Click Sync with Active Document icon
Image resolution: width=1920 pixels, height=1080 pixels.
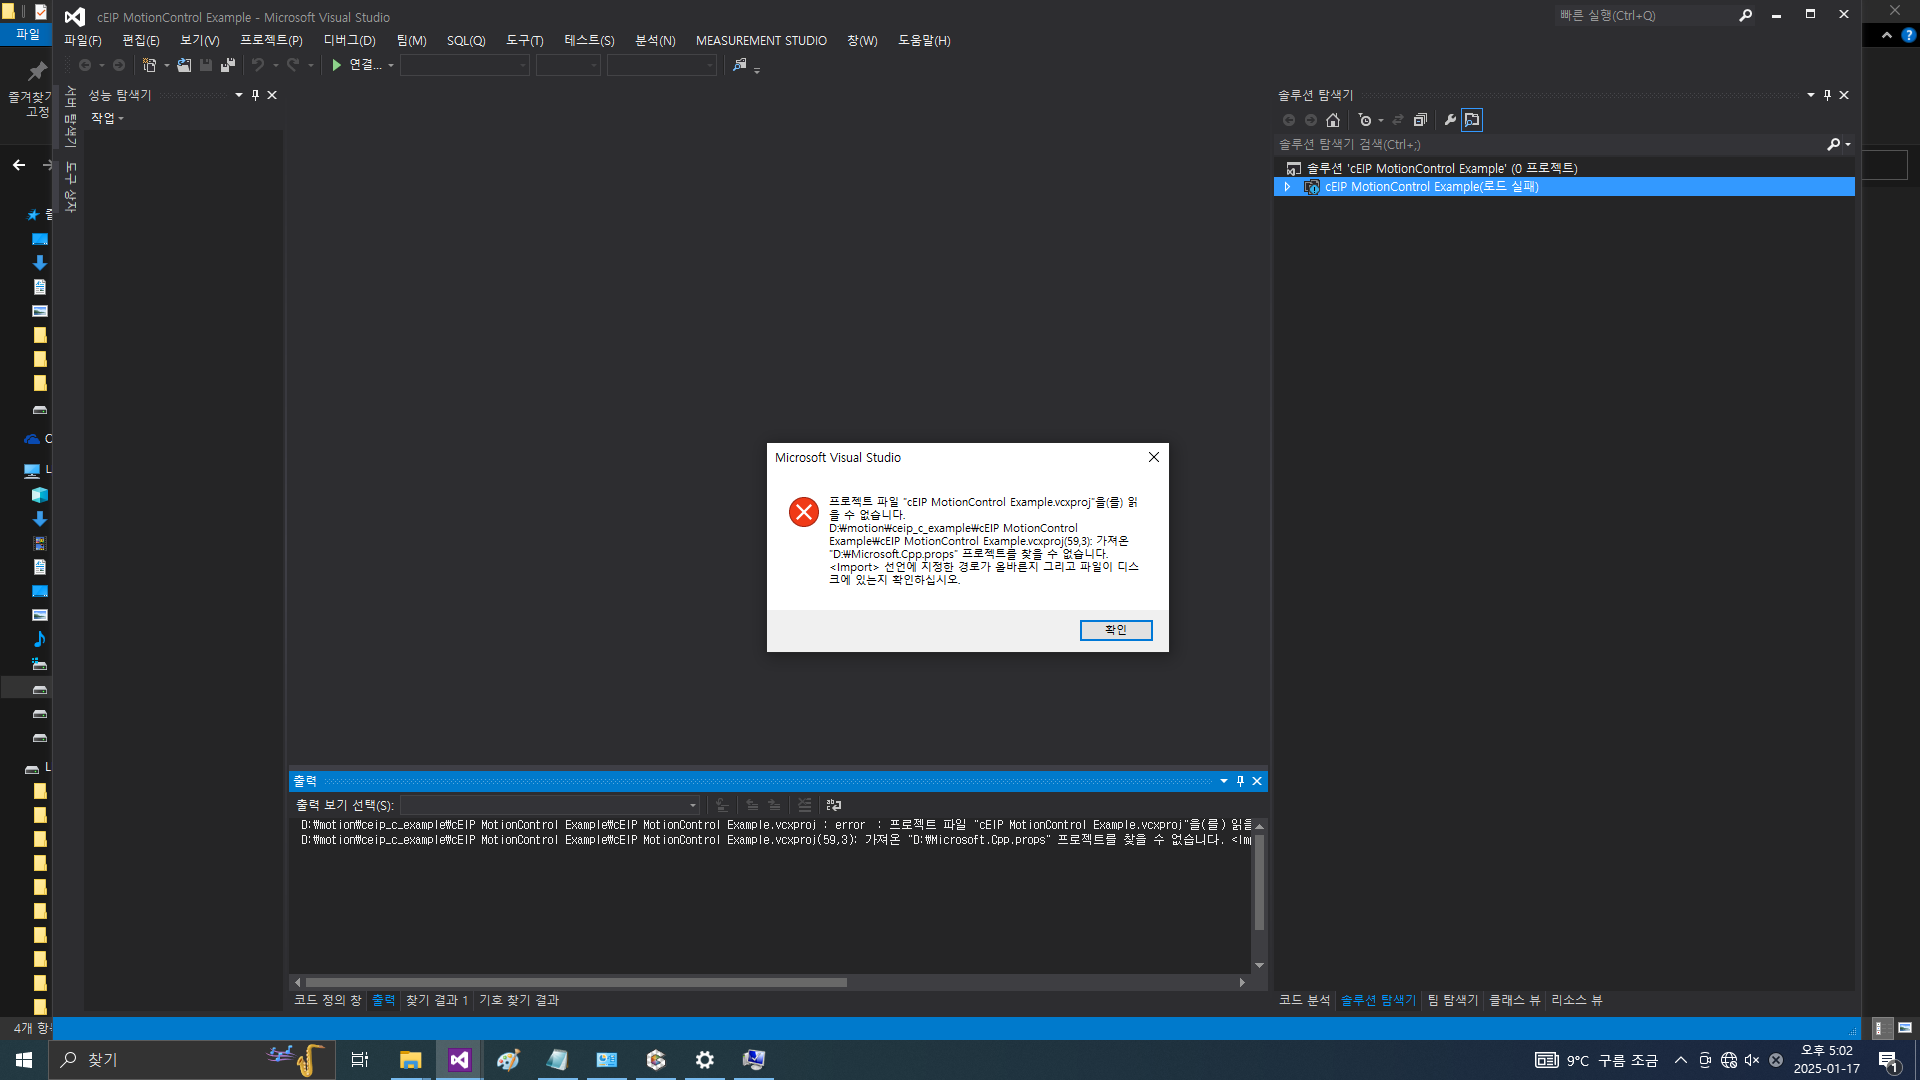tap(1398, 120)
